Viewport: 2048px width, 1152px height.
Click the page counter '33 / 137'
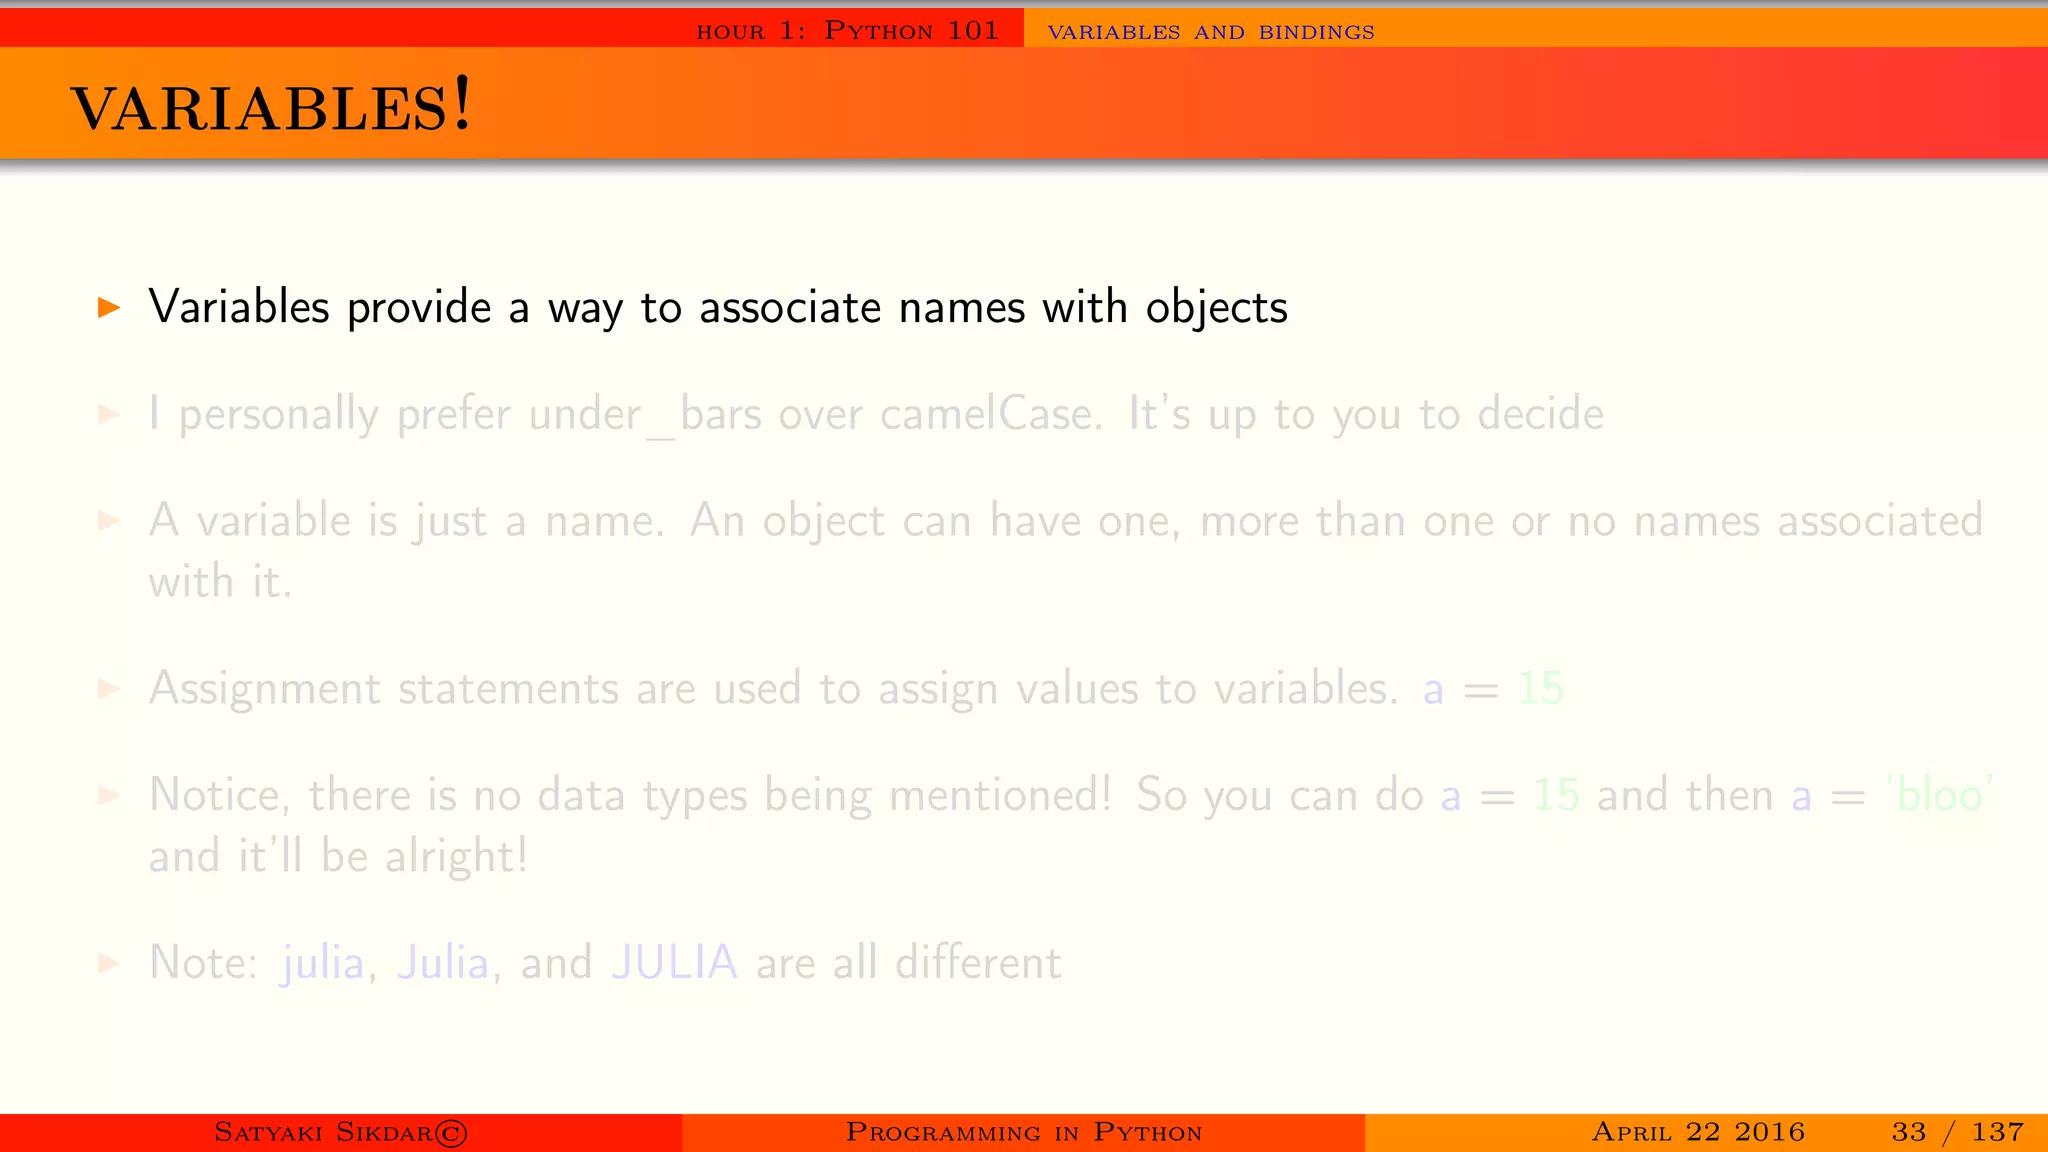[x=1957, y=1132]
